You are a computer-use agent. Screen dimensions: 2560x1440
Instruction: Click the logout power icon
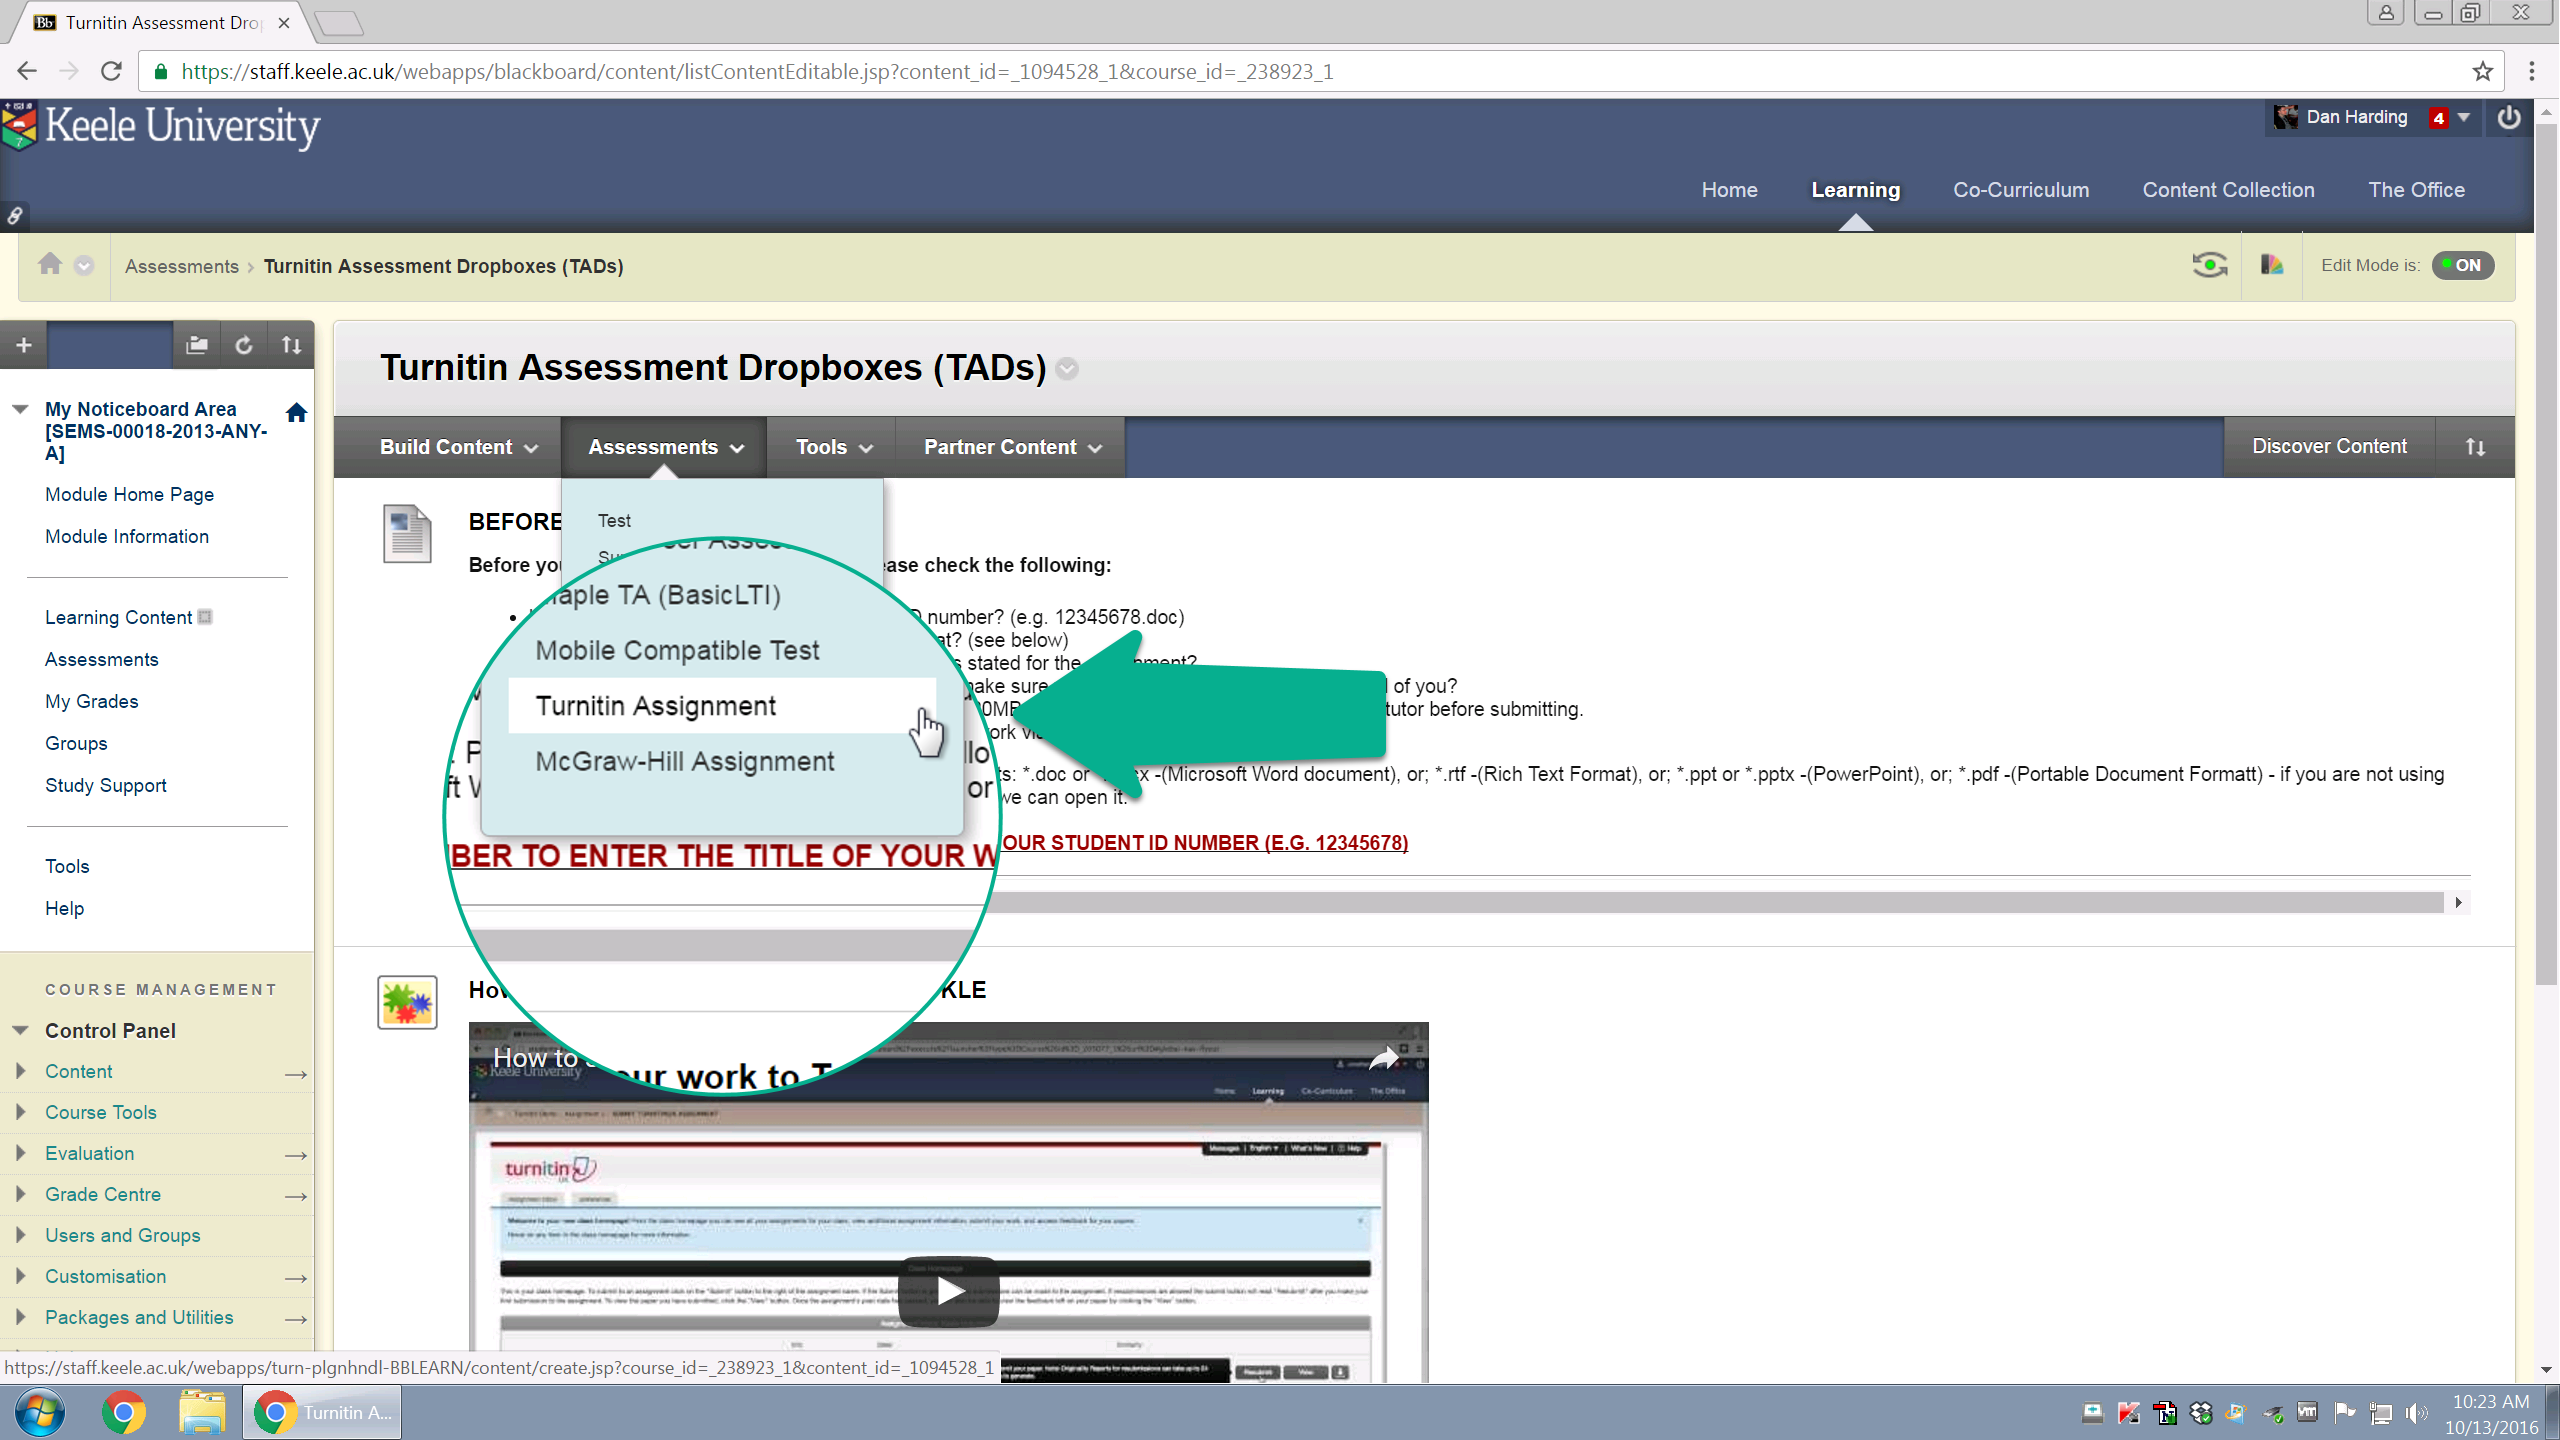2509,117
